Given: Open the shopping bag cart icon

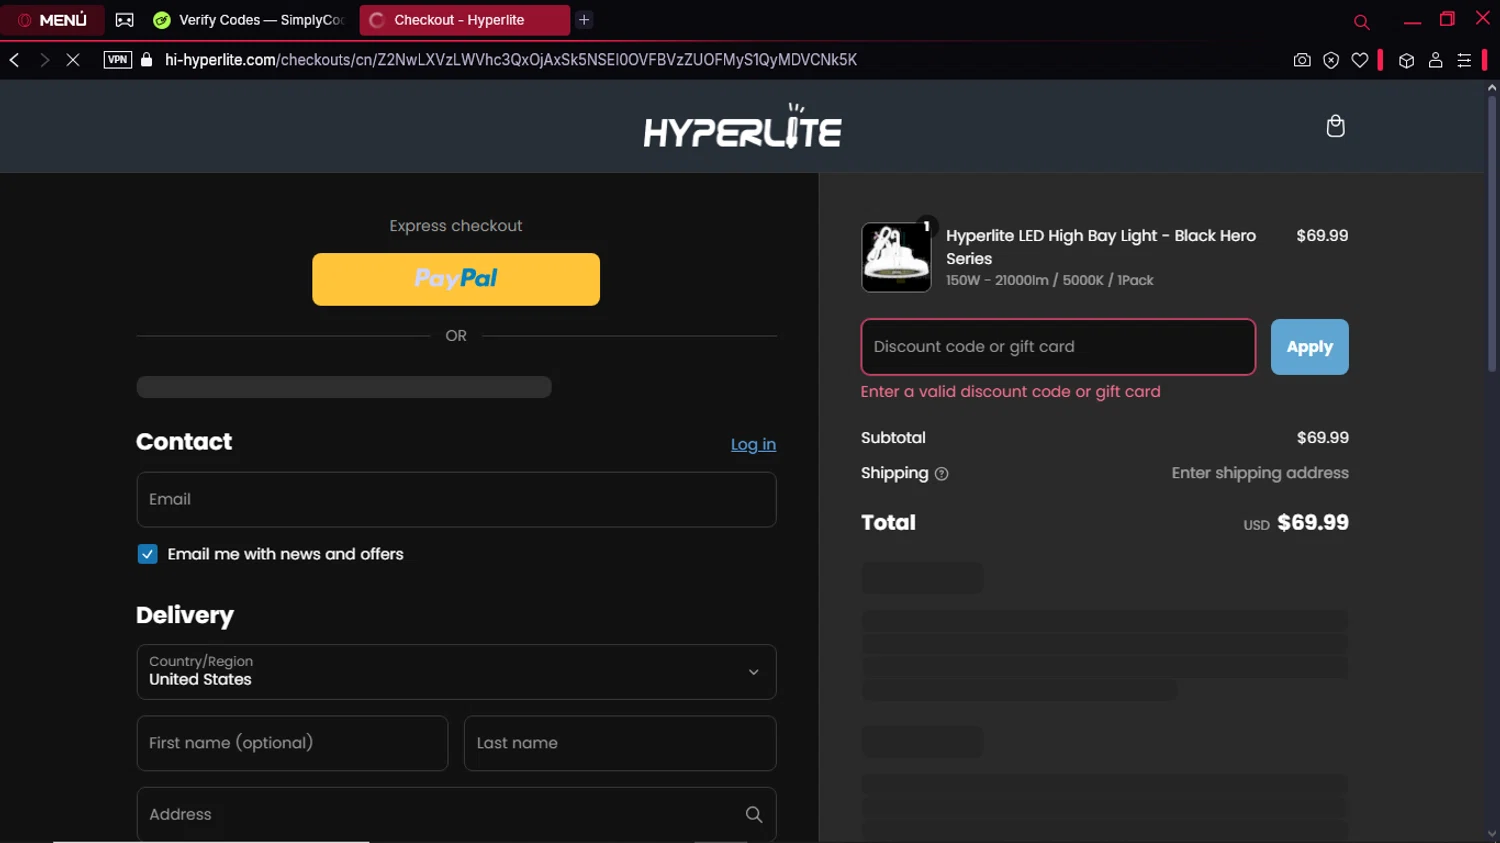Looking at the screenshot, I should 1335,126.
